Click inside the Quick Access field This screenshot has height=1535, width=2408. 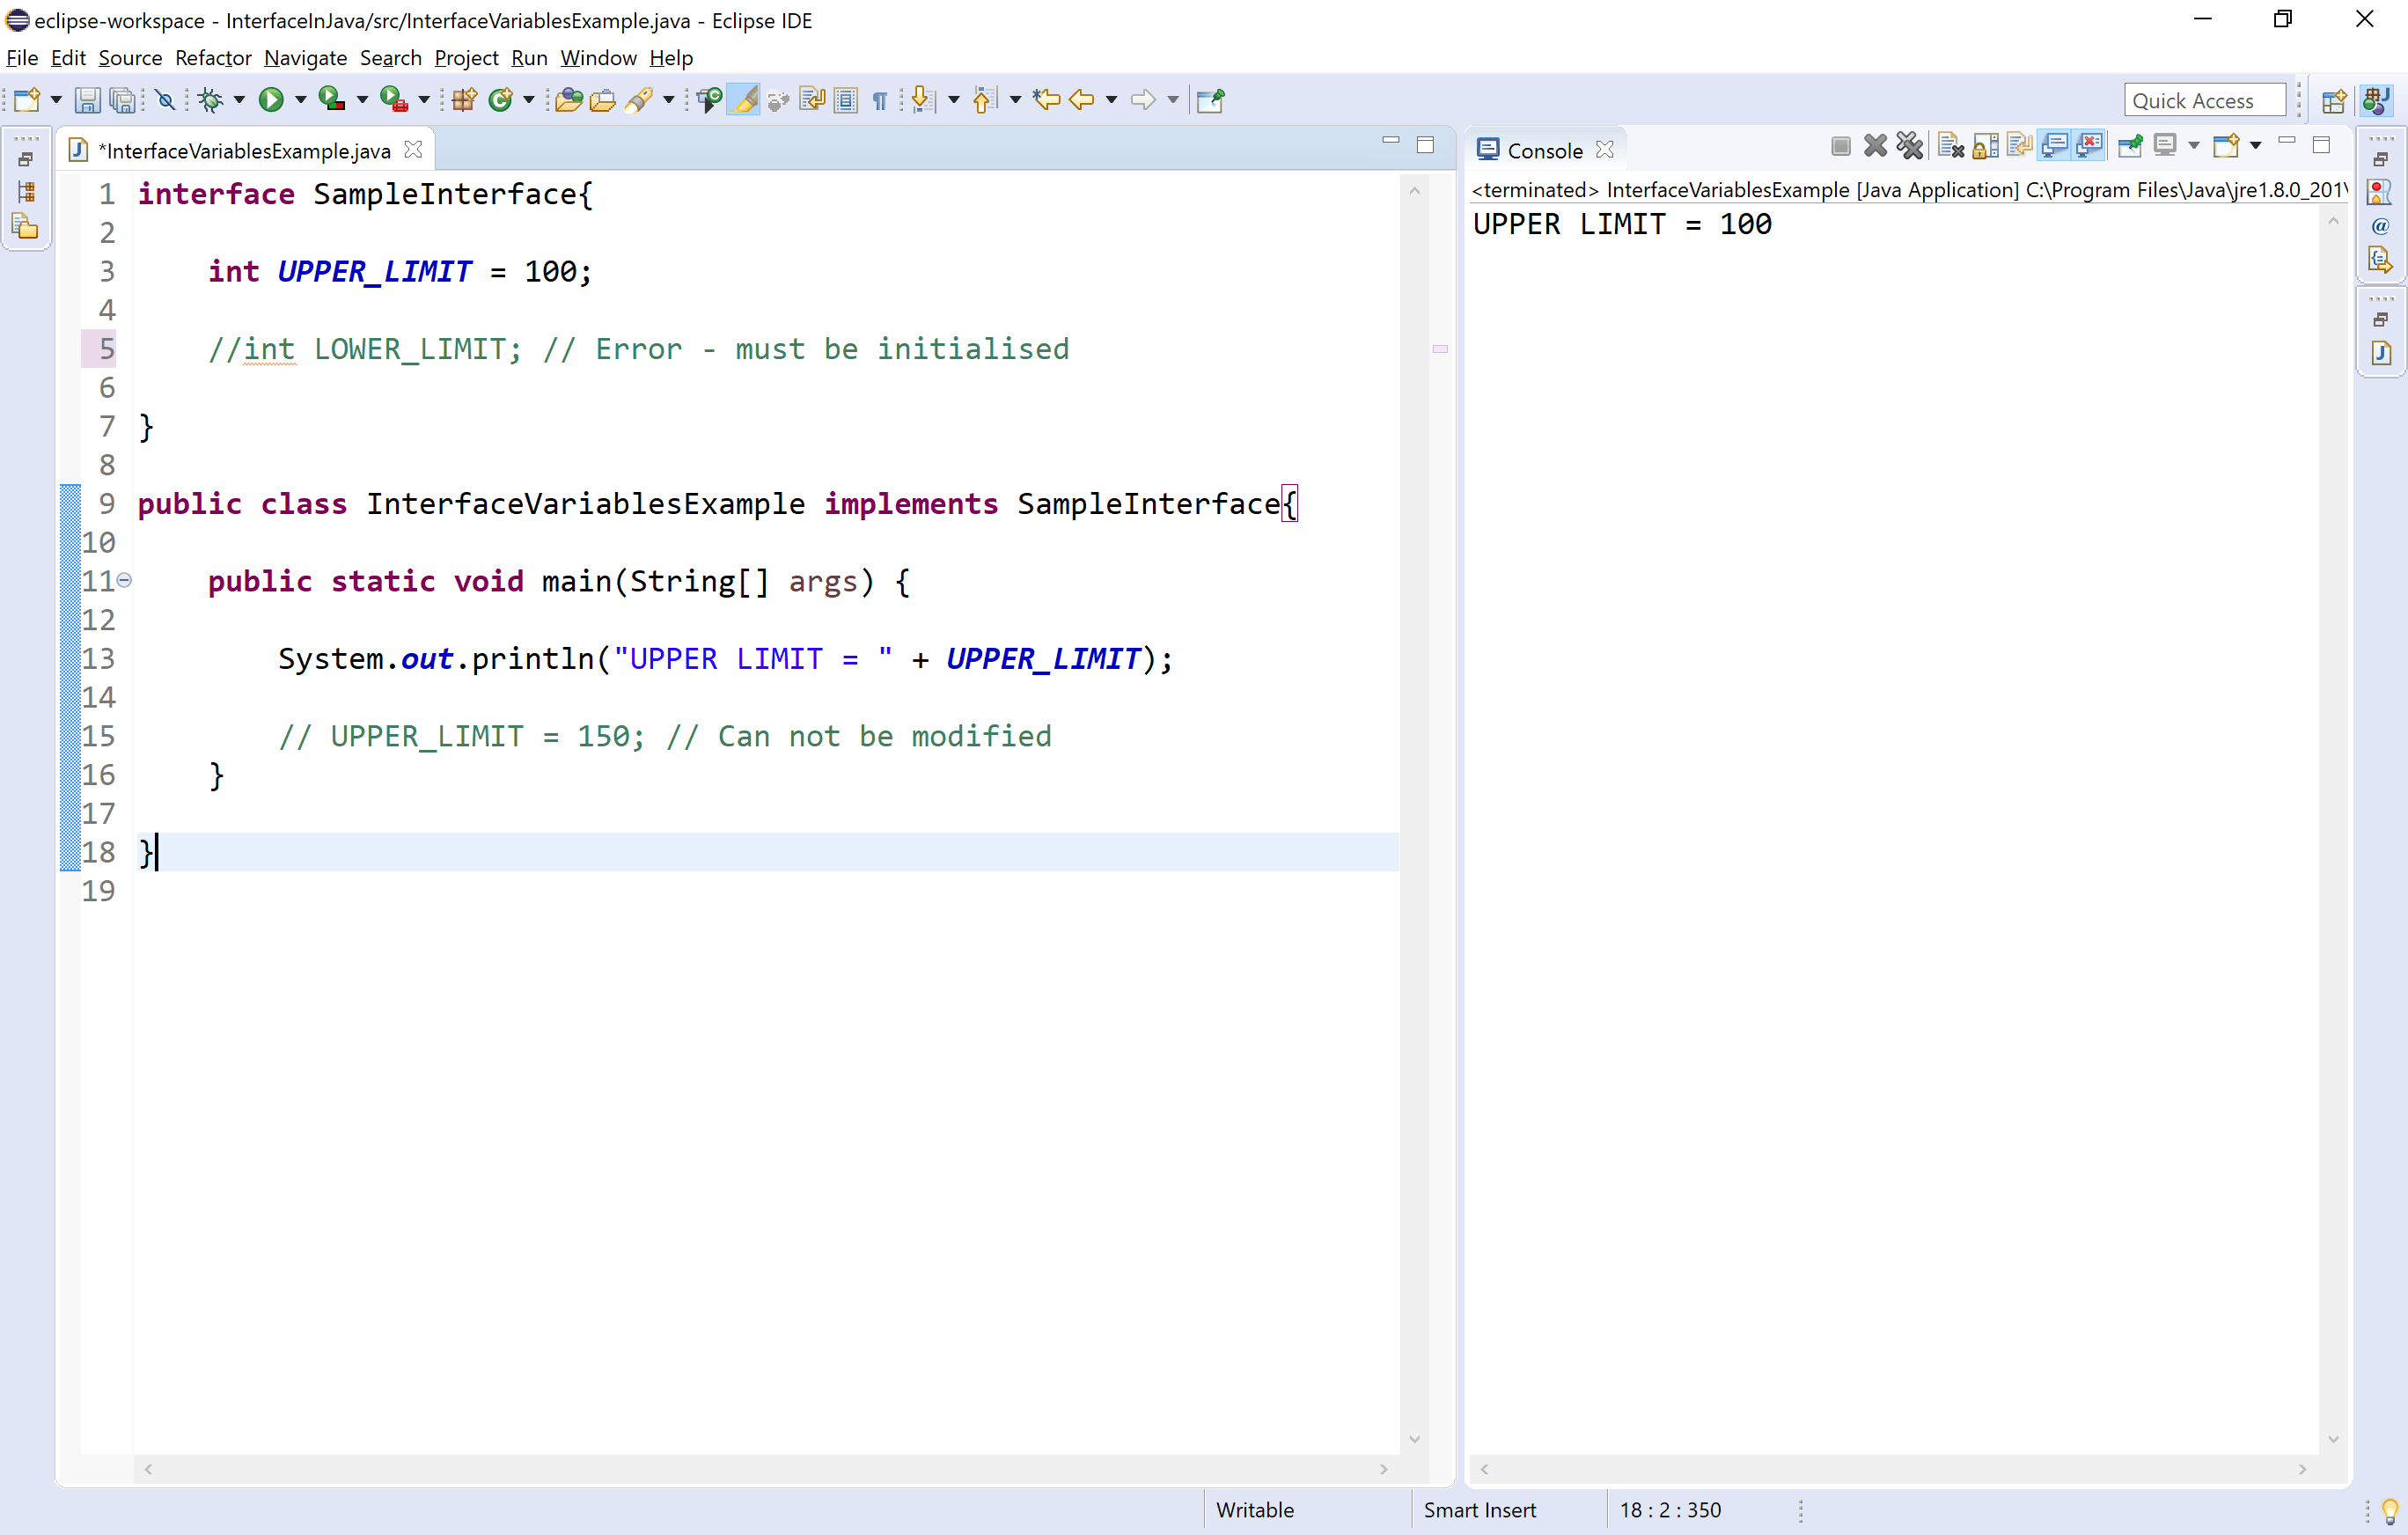[2204, 99]
